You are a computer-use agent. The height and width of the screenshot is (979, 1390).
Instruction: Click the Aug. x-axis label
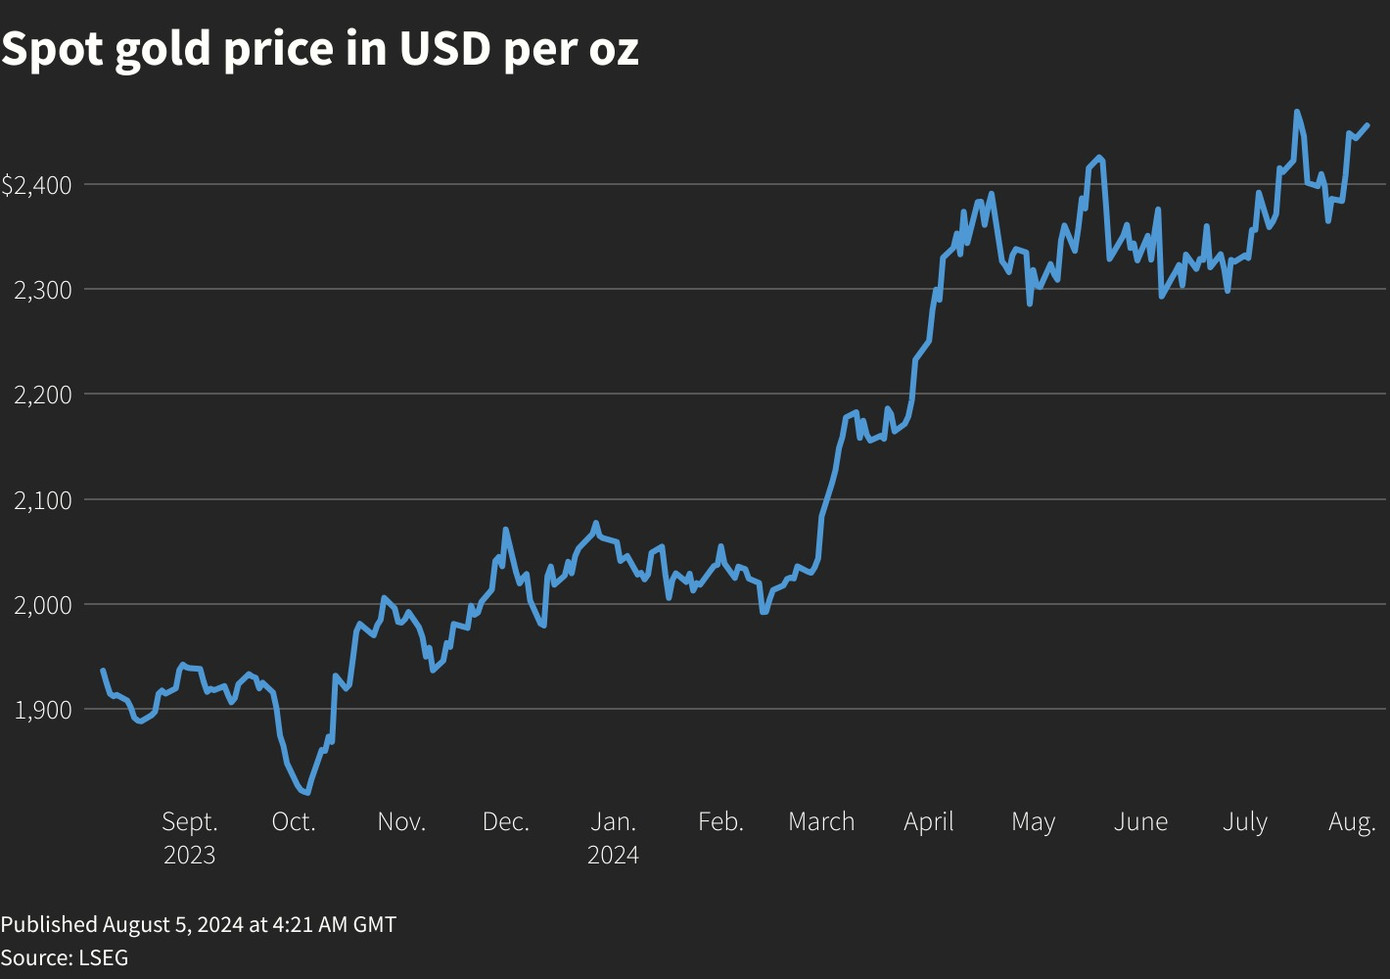pyautogui.click(x=1351, y=822)
